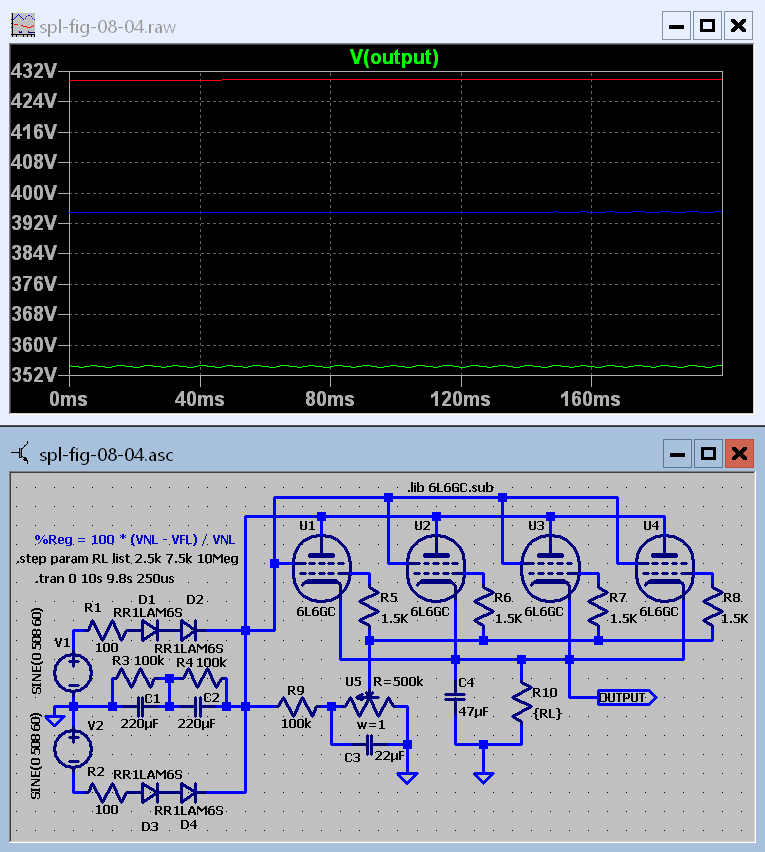Click the .lib 6L6GC.sub directive

449,487
